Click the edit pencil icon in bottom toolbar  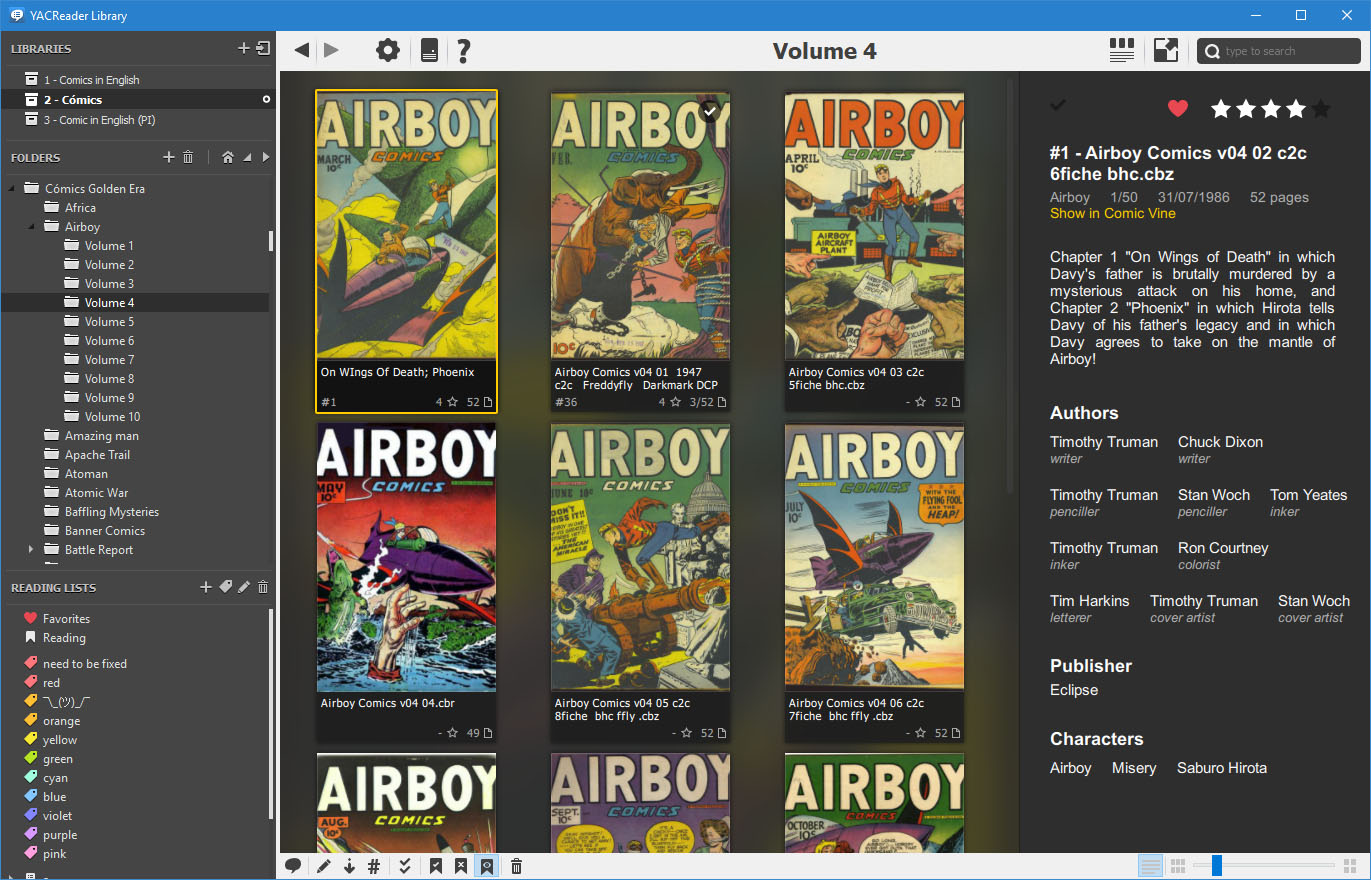point(323,866)
